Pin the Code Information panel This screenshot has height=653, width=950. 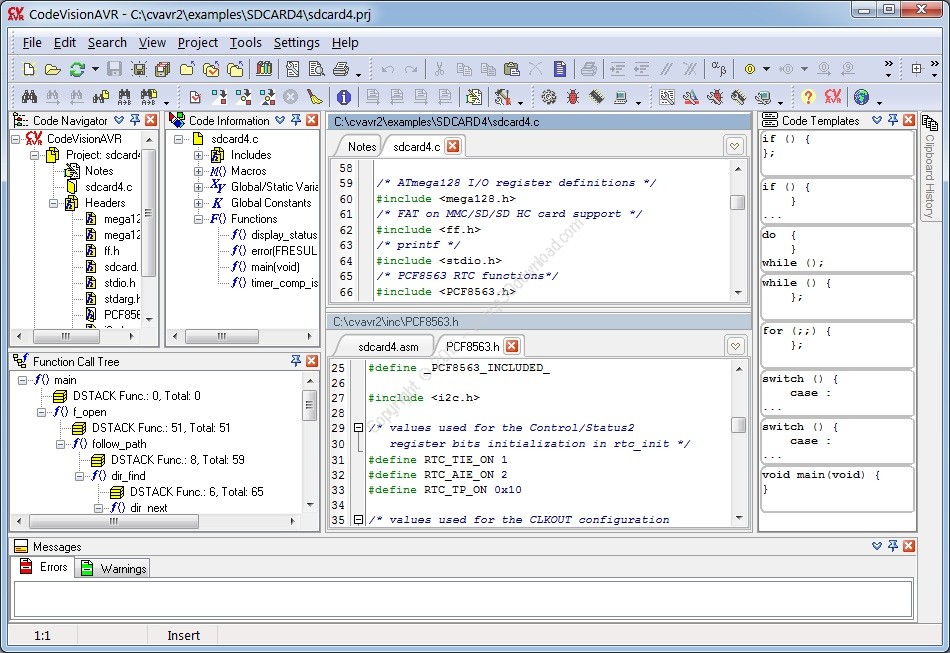coord(296,120)
